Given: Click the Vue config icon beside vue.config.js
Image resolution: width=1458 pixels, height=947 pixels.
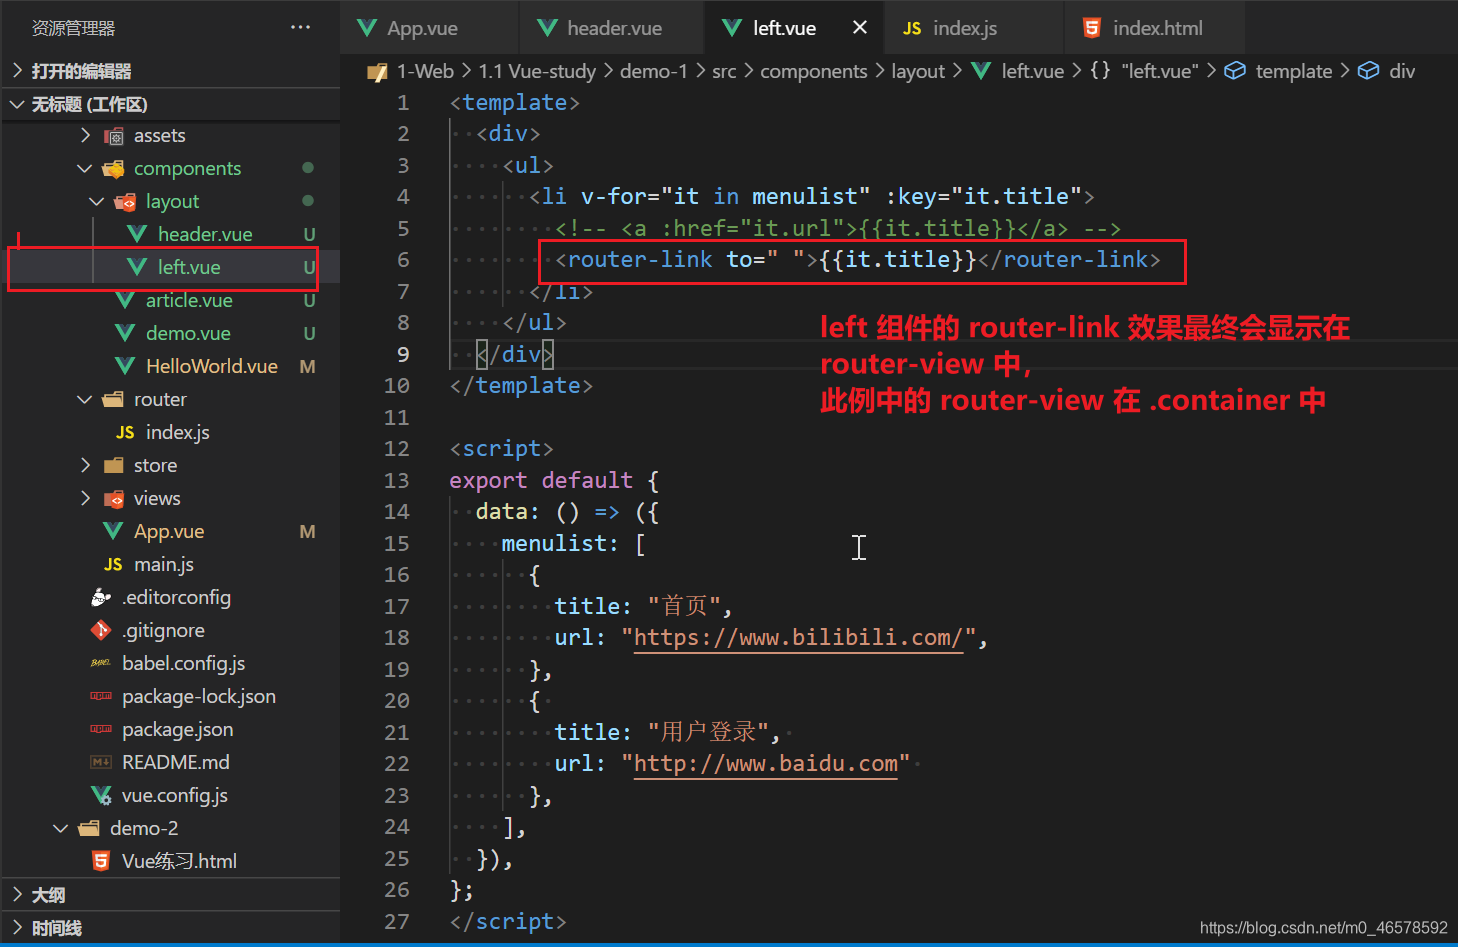Looking at the screenshot, I should (101, 795).
